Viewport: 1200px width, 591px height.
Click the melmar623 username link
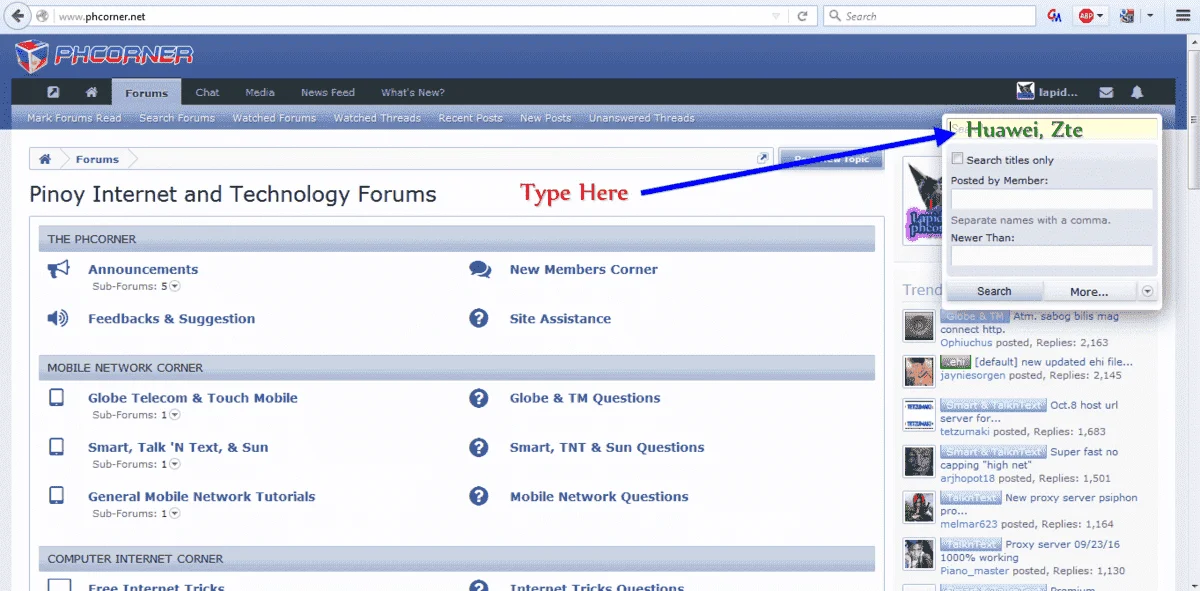tap(969, 524)
